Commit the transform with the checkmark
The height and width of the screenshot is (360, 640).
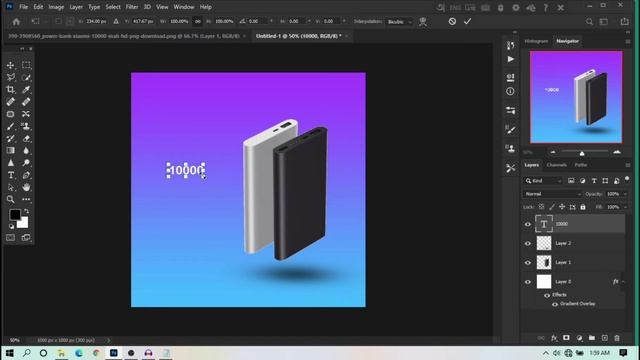pos(467,21)
